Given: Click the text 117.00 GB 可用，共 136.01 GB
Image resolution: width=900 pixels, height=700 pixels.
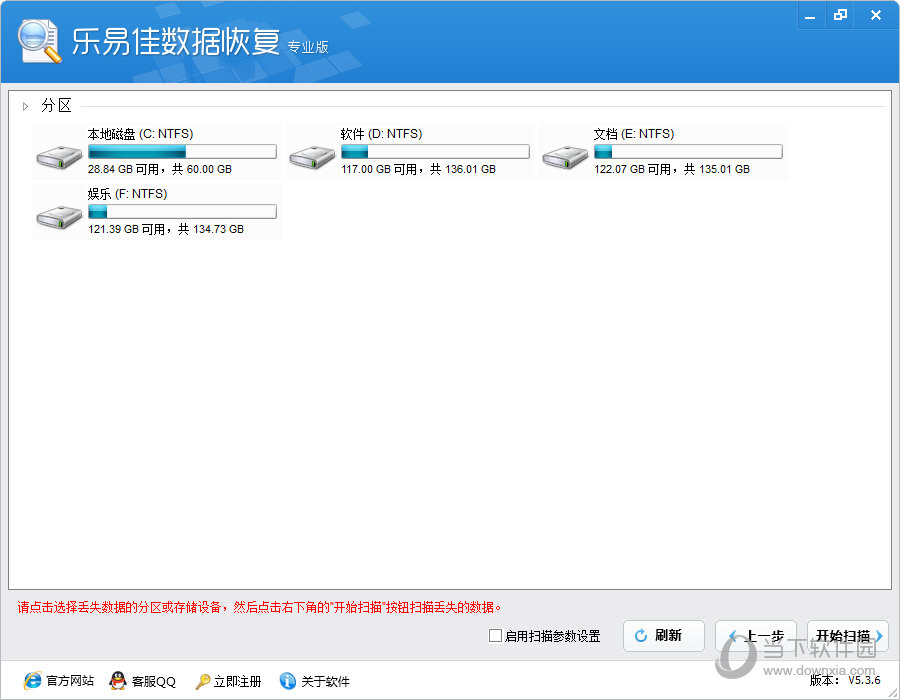Looking at the screenshot, I should [418, 169].
